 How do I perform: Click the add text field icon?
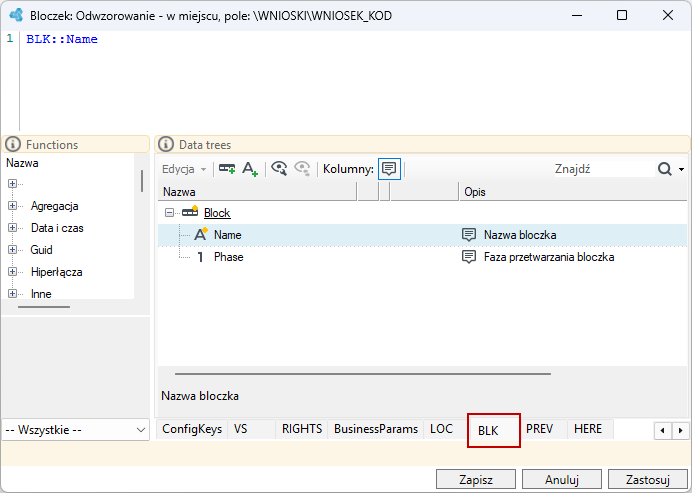tap(250, 169)
